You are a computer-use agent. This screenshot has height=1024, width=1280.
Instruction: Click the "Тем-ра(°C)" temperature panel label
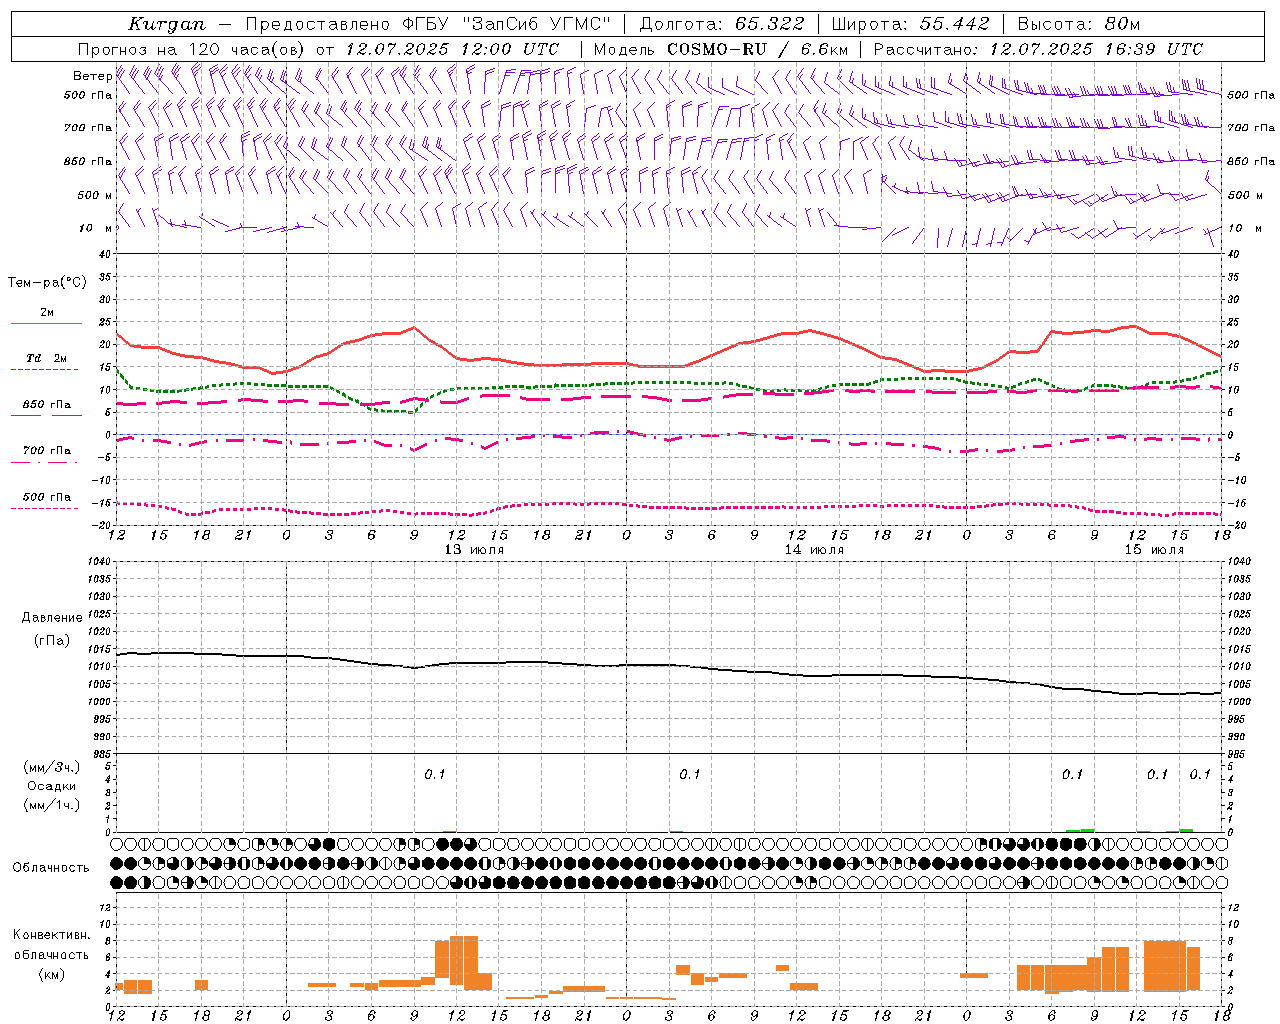click(47, 283)
